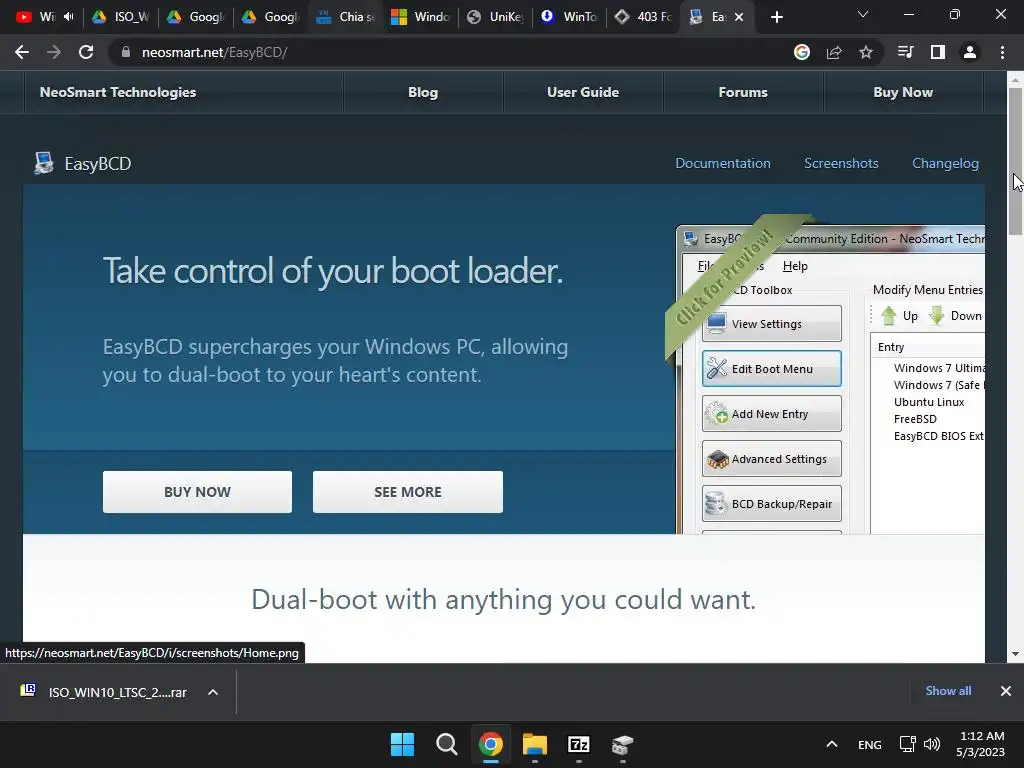Open the Blog nav item
Screen dimensions: 1024x768
[x=423, y=92]
